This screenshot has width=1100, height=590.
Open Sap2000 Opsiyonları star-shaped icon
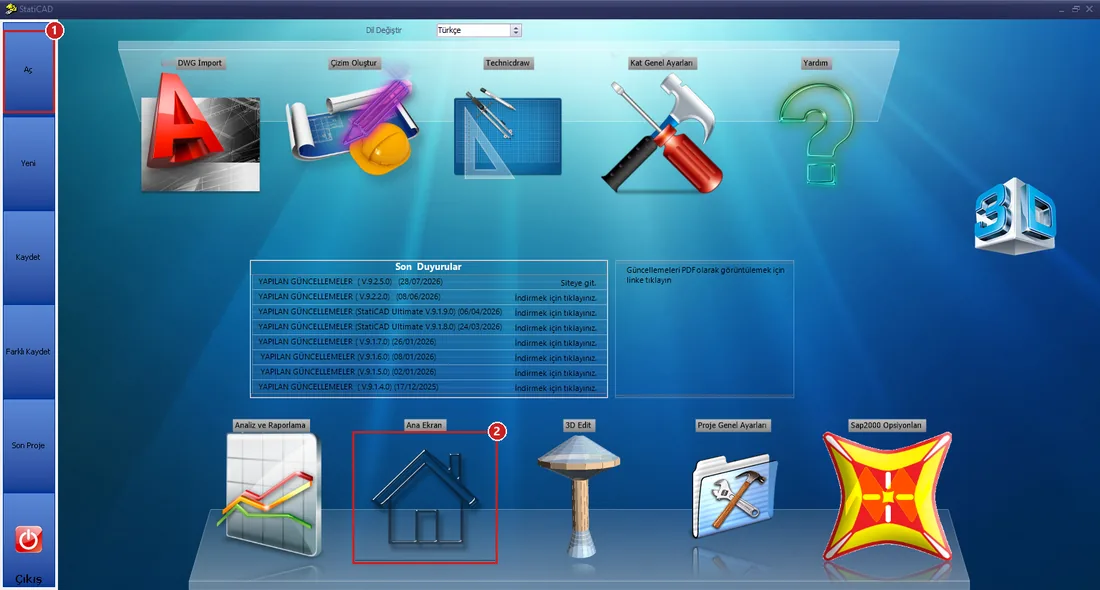(x=887, y=497)
